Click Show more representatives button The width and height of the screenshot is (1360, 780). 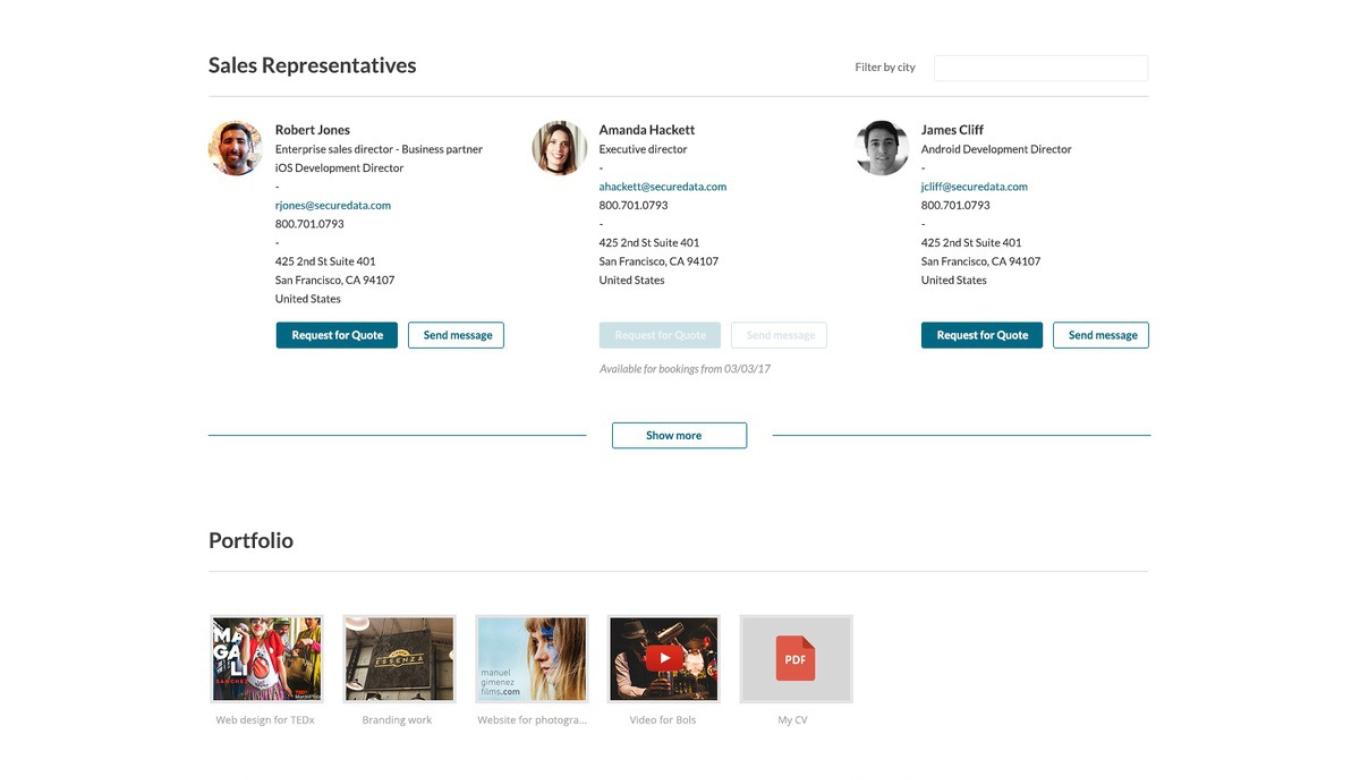[x=679, y=435]
